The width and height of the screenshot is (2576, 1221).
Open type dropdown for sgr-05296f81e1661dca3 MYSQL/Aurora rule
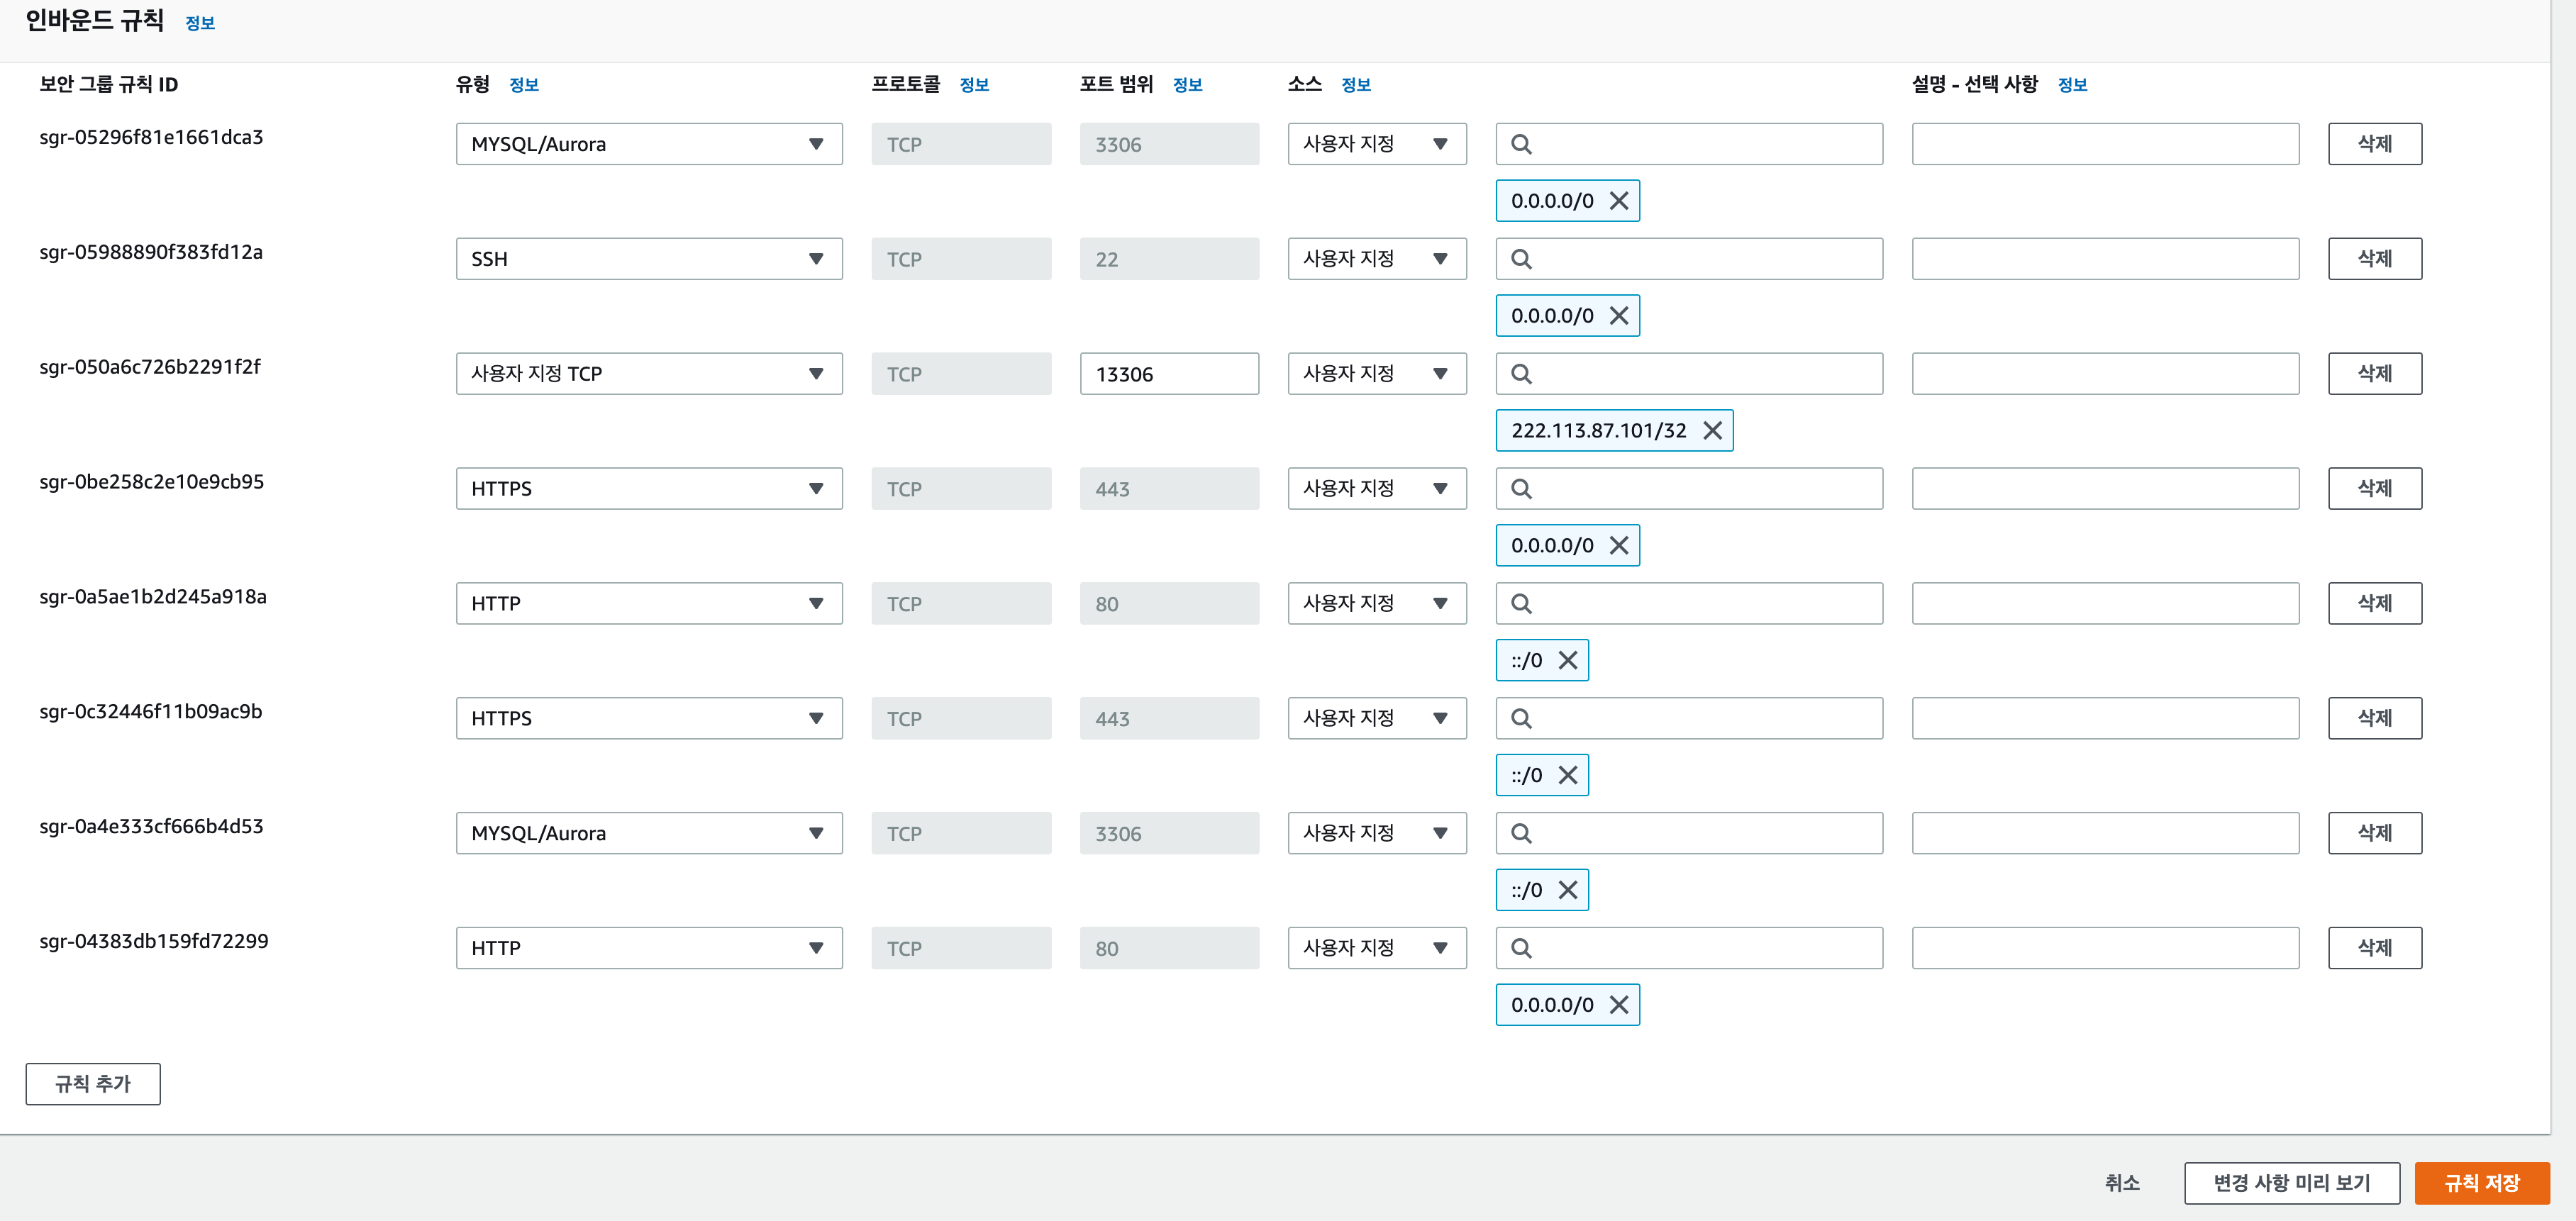pyautogui.click(x=649, y=144)
